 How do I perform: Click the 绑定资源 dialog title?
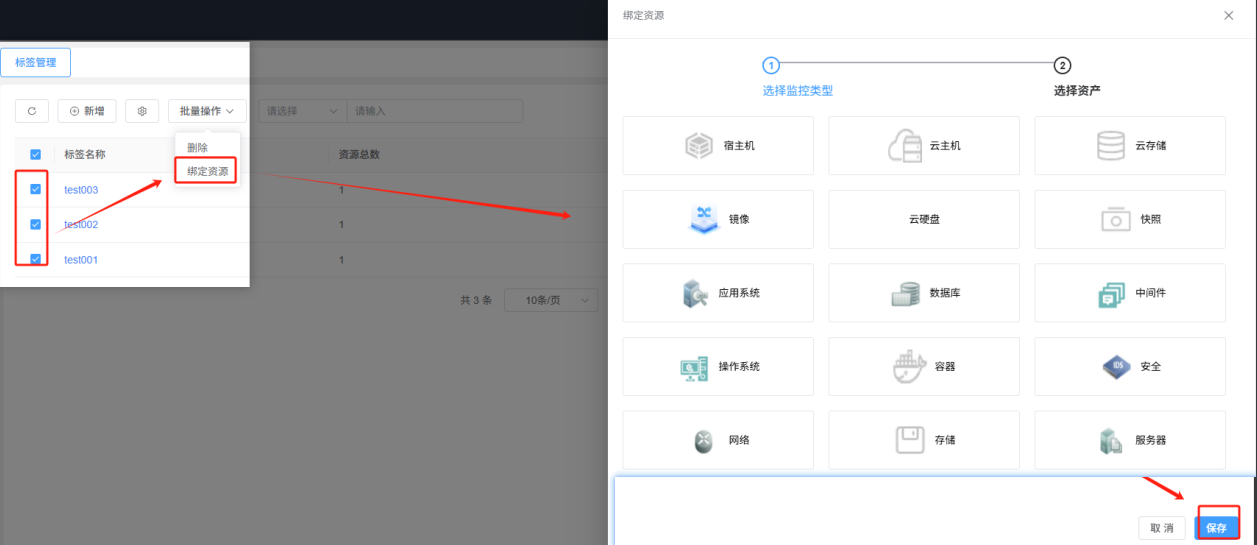[x=643, y=15]
